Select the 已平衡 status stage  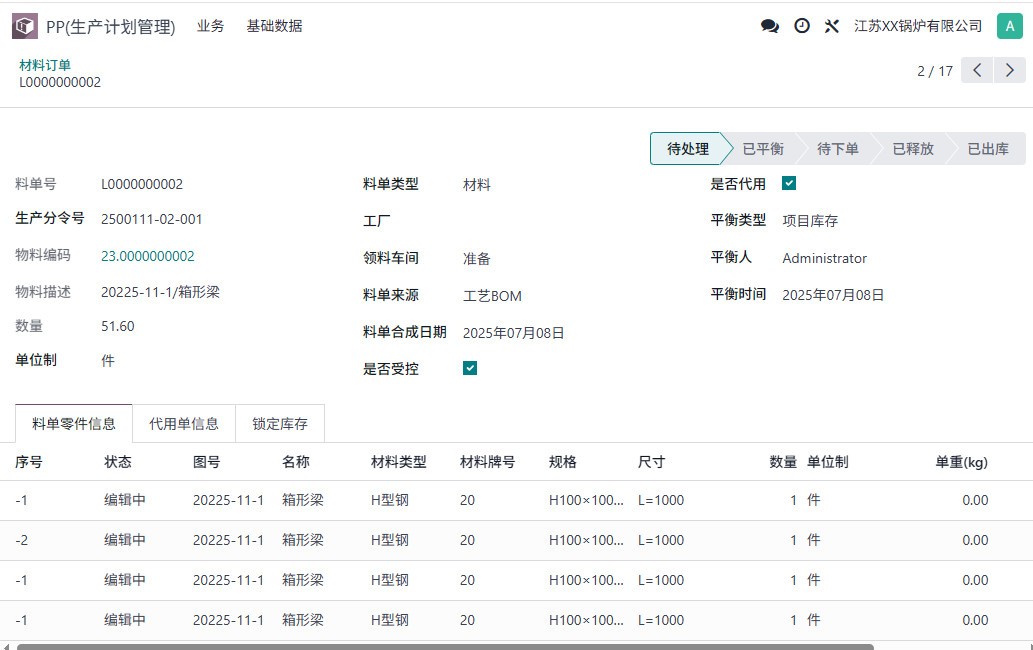coord(763,149)
